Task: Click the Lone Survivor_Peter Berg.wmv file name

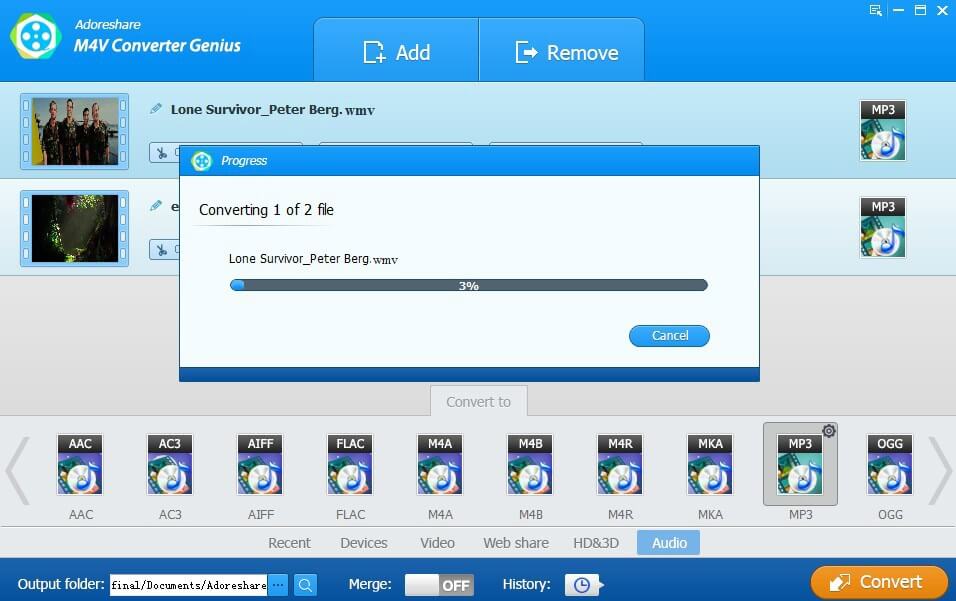Action: [x=273, y=110]
